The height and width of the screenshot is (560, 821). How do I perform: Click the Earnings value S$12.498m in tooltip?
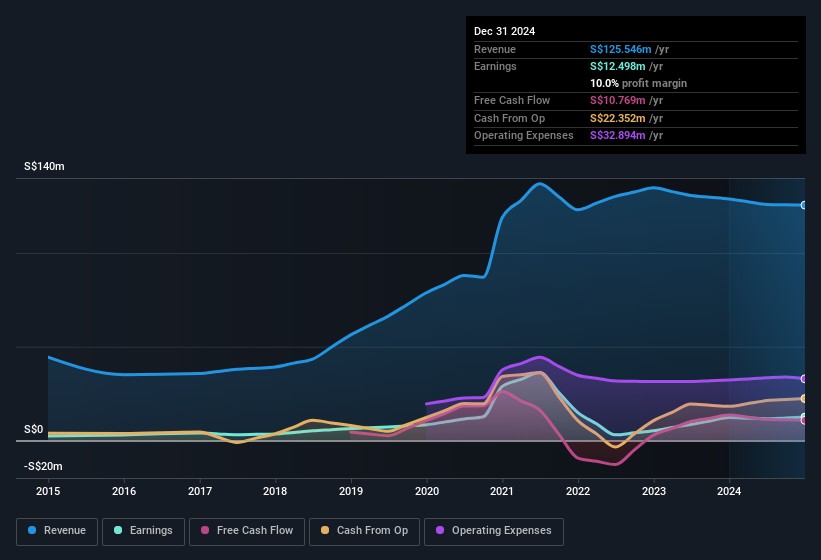tap(623, 66)
